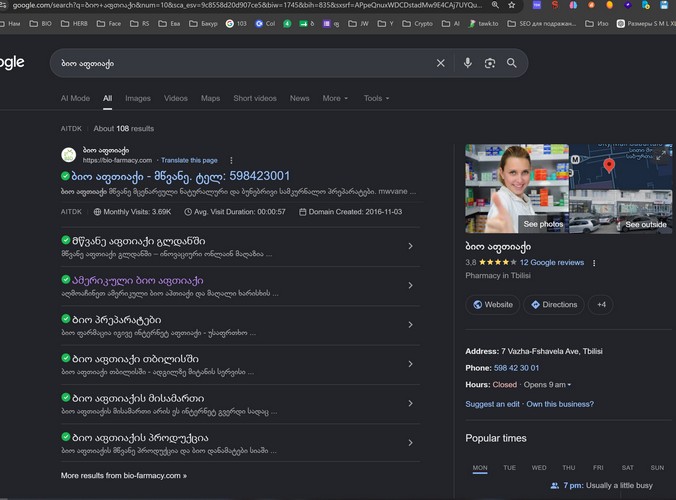Click the +4 more actions button
The image size is (676, 500).
point(601,305)
